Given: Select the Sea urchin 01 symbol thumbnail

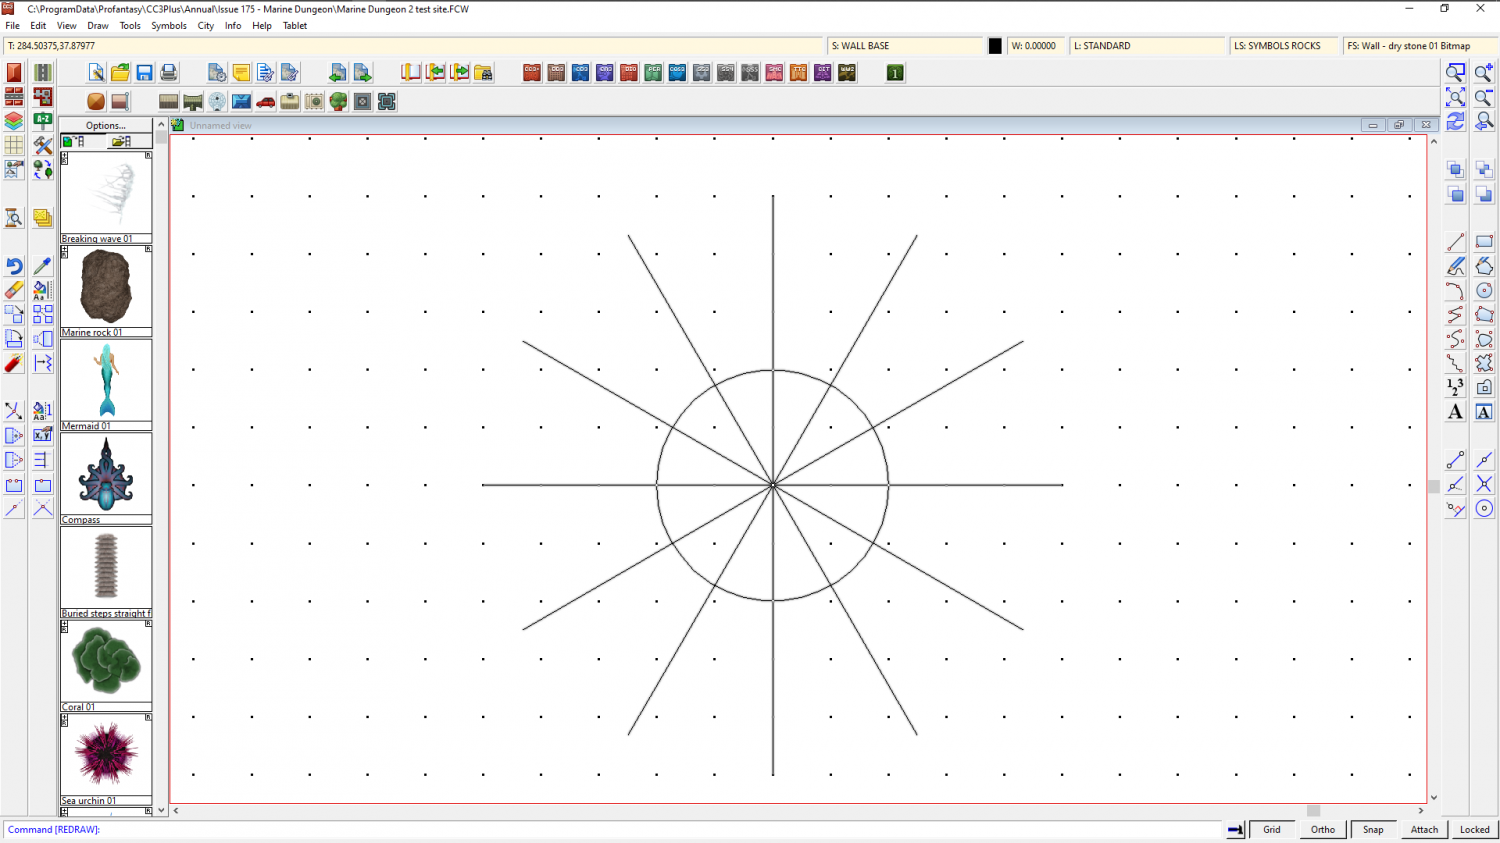Looking at the screenshot, I should click(x=106, y=755).
